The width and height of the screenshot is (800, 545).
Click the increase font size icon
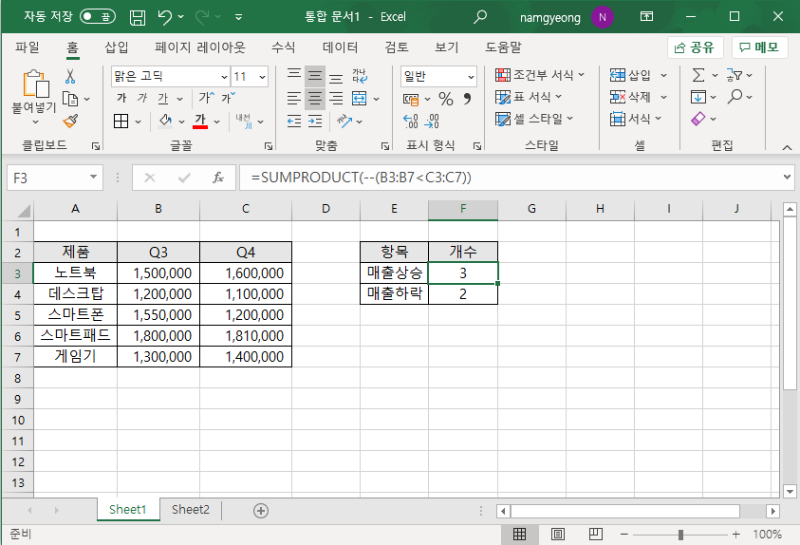click(x=204, y=98)
